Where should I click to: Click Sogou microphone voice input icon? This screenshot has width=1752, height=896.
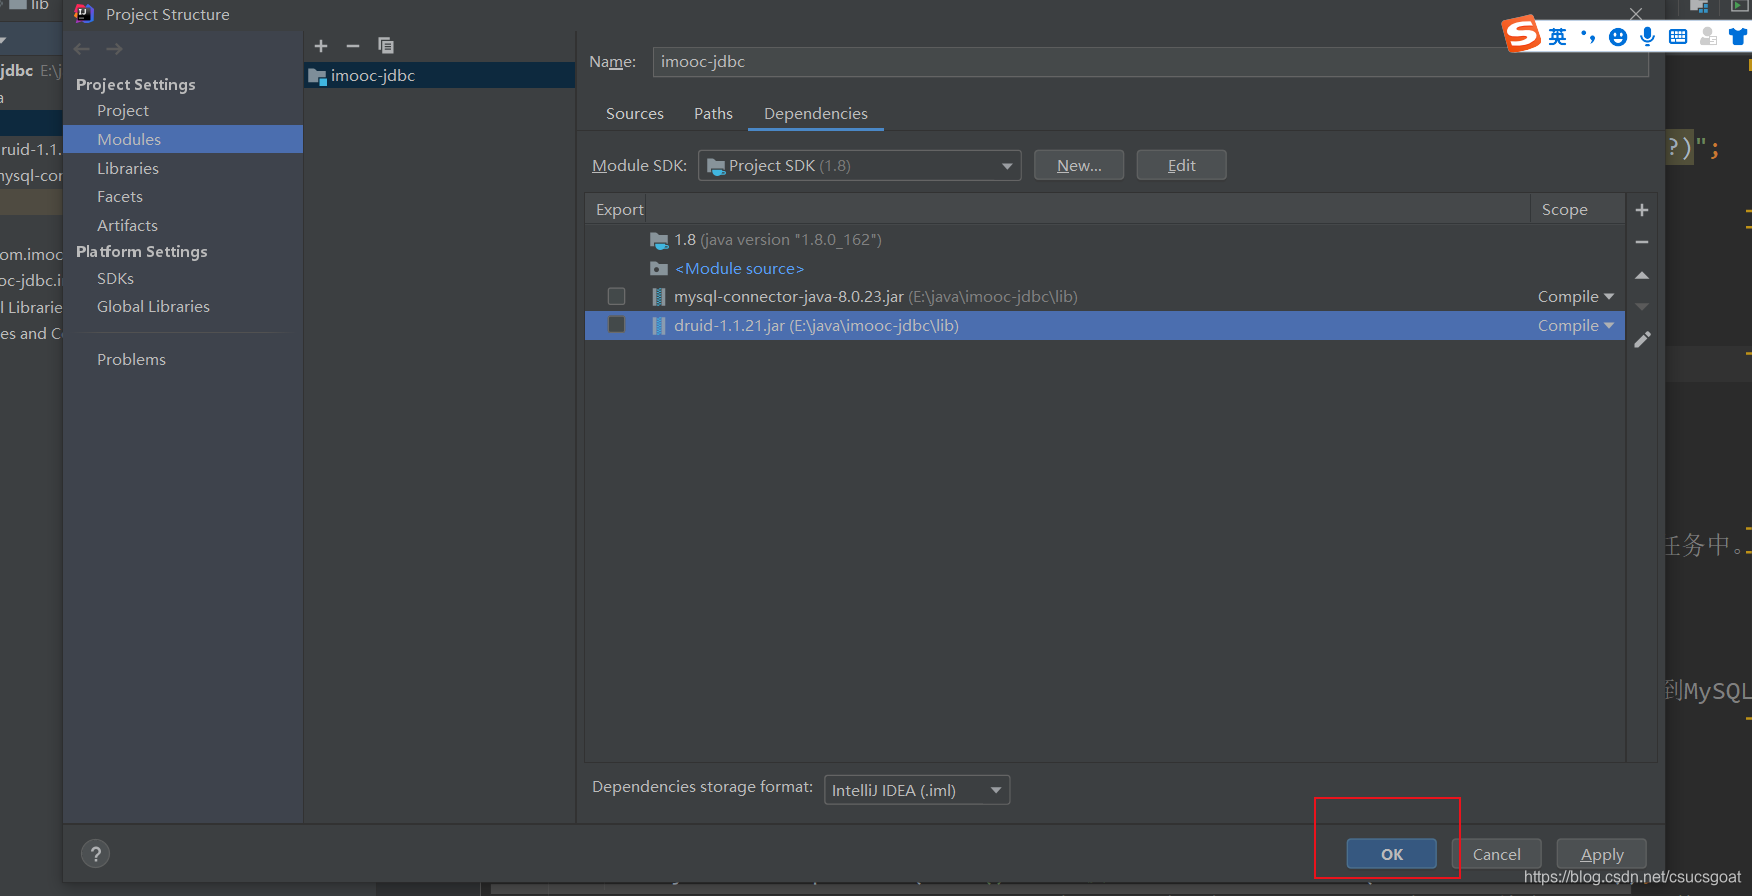pyautogui.click(x=1648, y=37)
